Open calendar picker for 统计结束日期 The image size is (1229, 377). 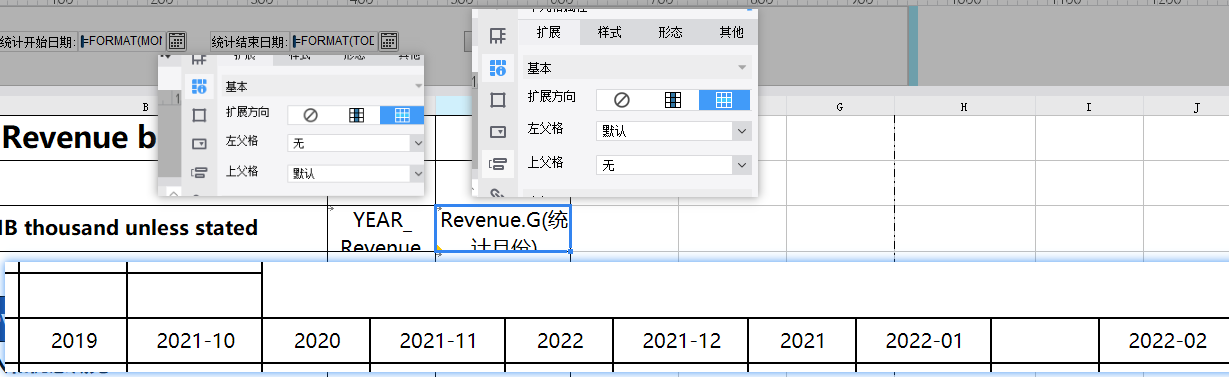(x=389, y=41)
